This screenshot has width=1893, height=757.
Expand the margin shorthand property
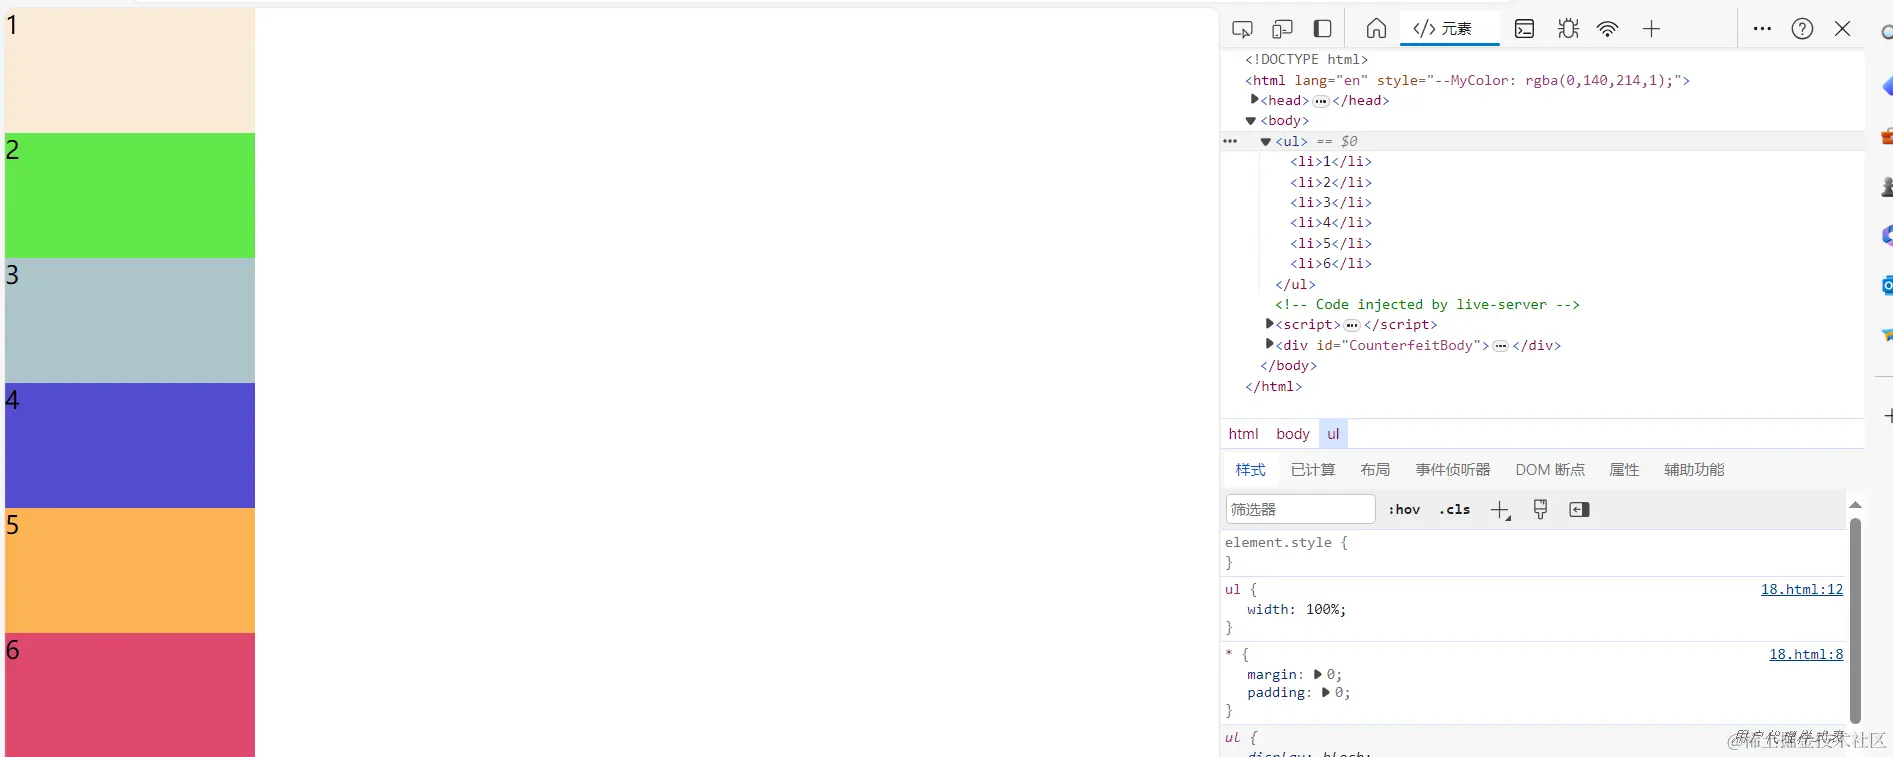pos(1318,674)
